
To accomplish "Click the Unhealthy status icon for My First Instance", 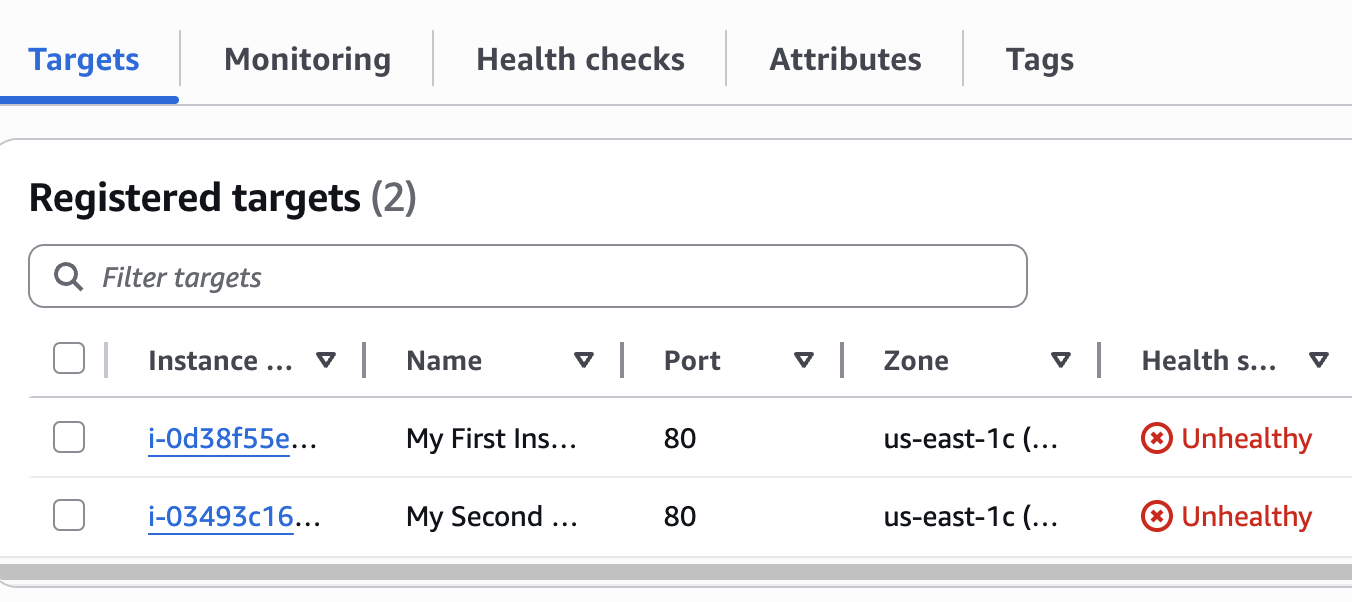I will pos(1157,438).
